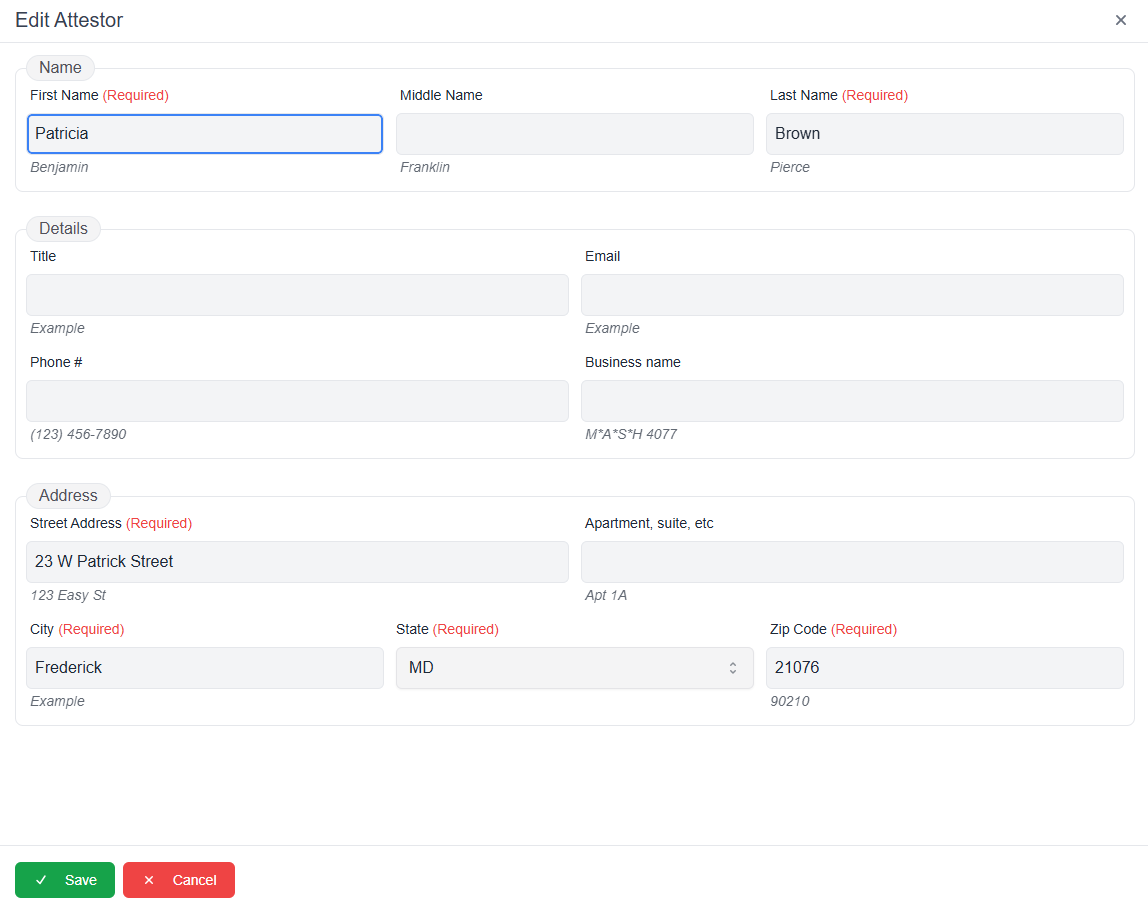
Task: Click the Edit Attestor heading
Action: 69,20
